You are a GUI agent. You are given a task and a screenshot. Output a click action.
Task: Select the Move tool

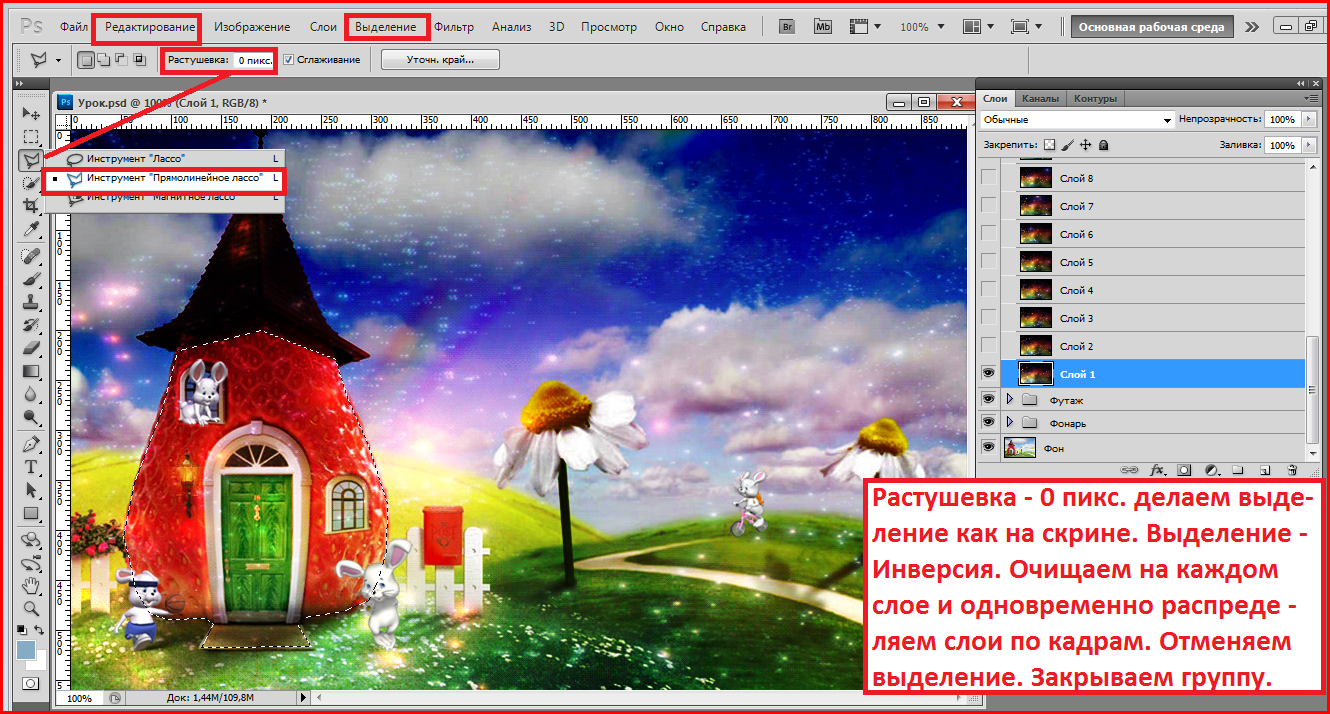pos(31,113)
